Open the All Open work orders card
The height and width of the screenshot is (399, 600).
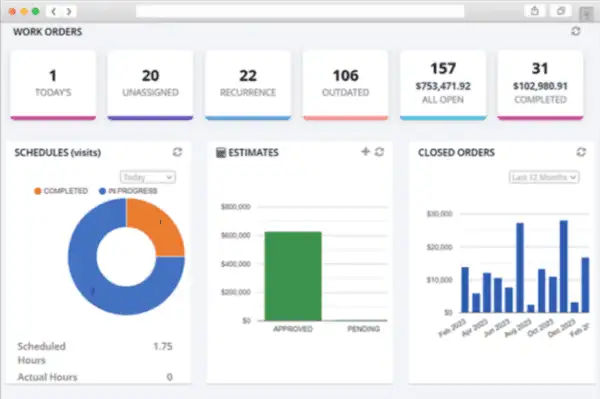click(443, 85)
